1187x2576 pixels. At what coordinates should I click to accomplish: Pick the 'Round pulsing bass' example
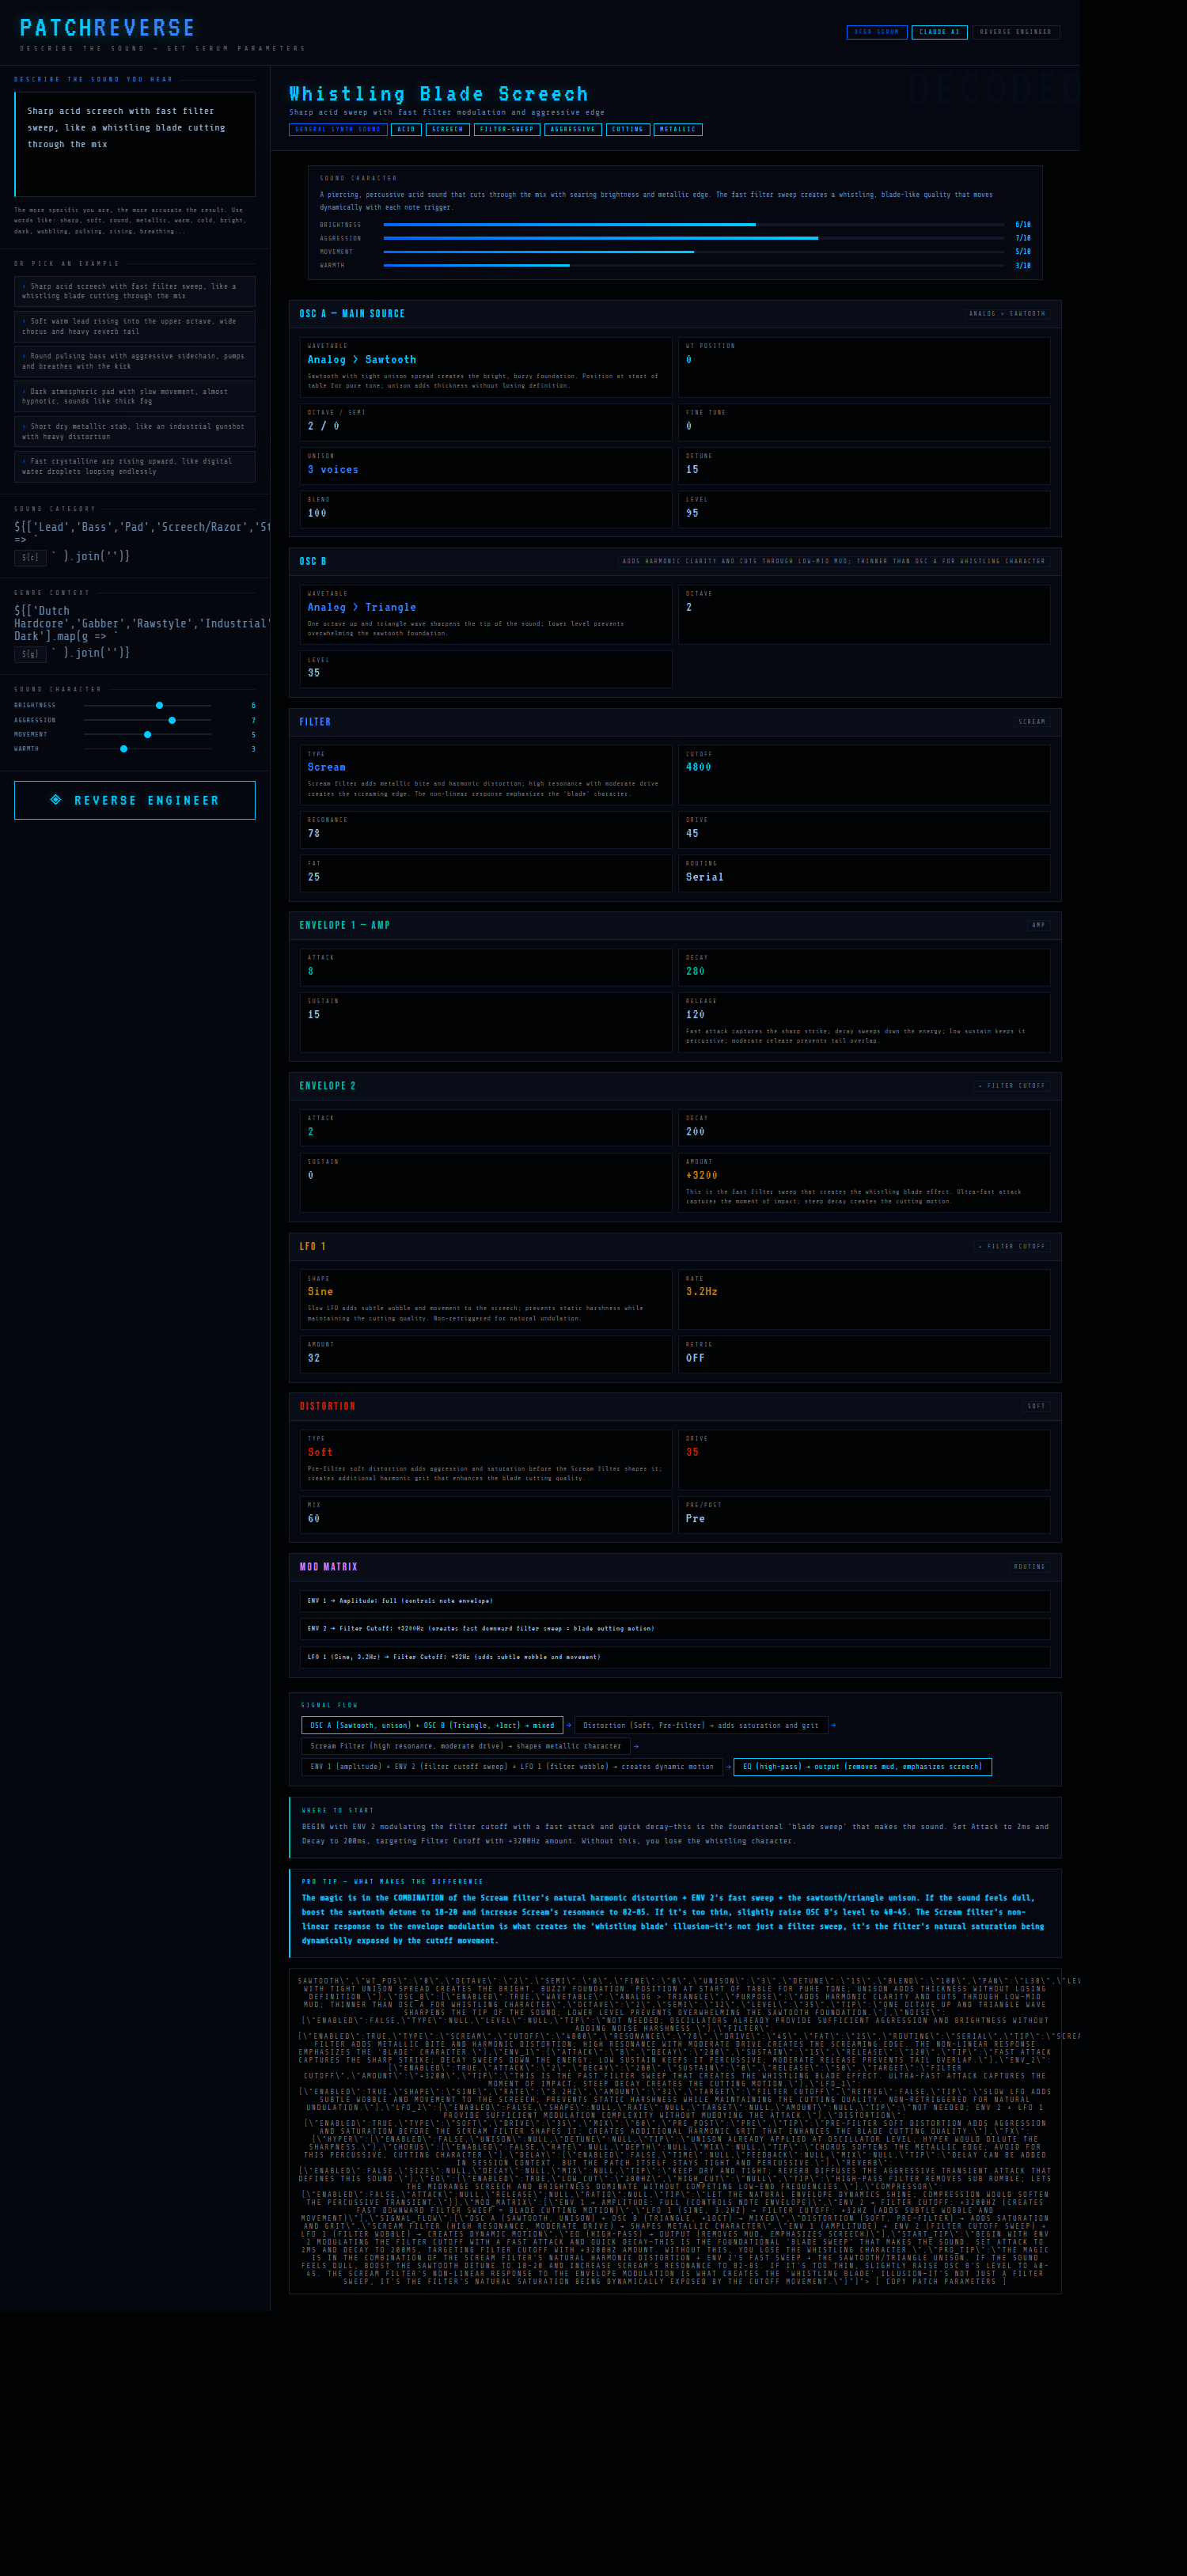(x=135, y=361)
